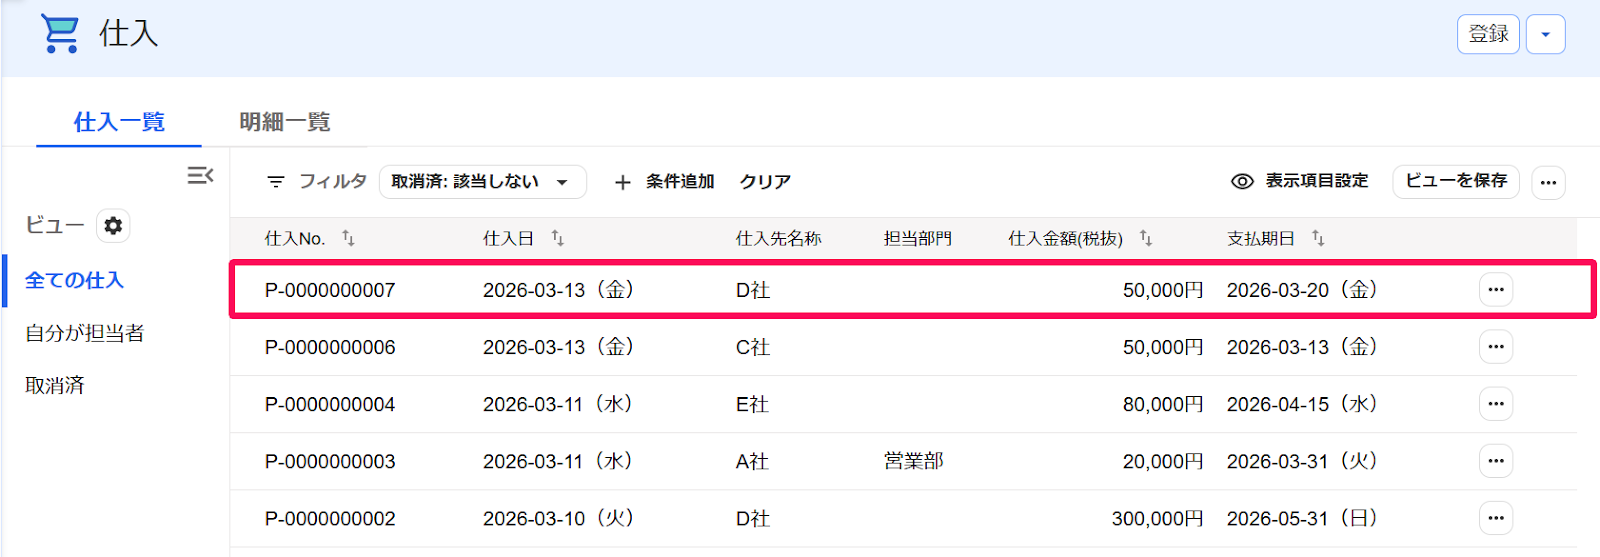Viewport: 1600px width, 557px height.
Task: Sort by 仕入No. column arrows
Action: point(348,238)
